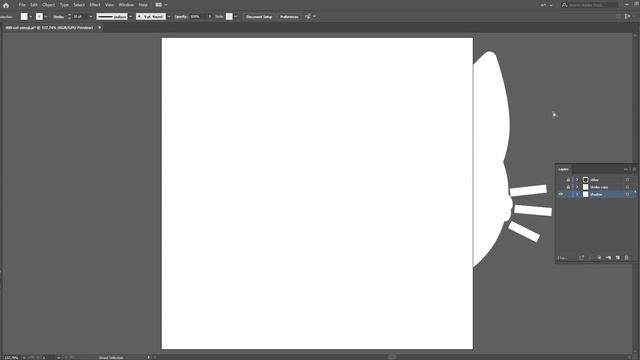
Task: Click the Illustrator Home icon
Action: point(6,5)
